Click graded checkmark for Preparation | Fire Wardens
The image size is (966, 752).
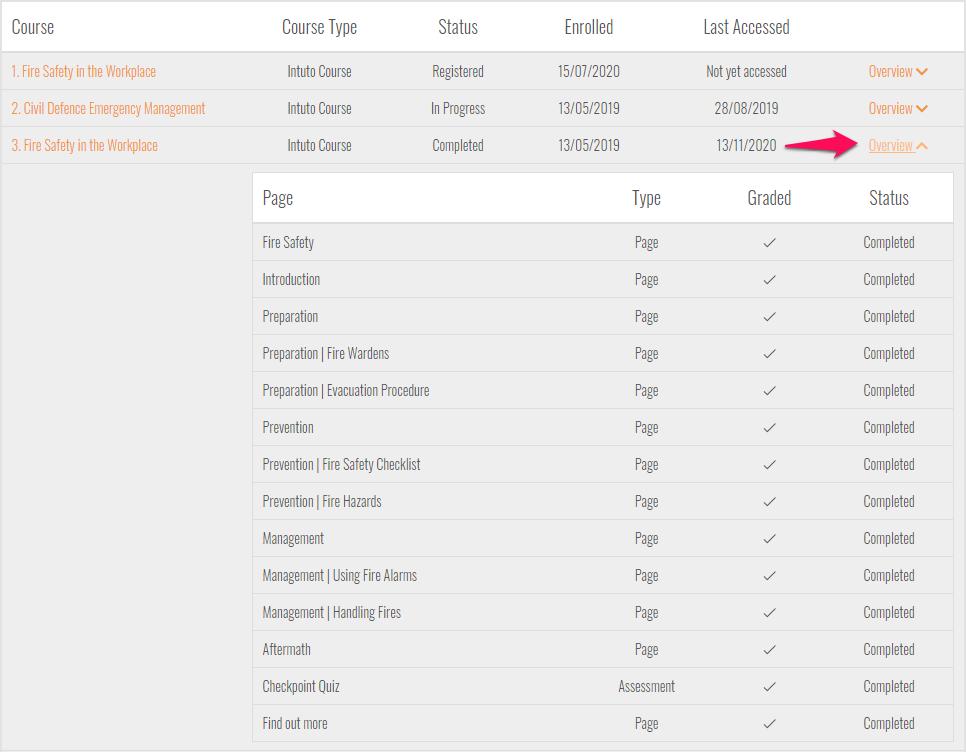point(769,354)
